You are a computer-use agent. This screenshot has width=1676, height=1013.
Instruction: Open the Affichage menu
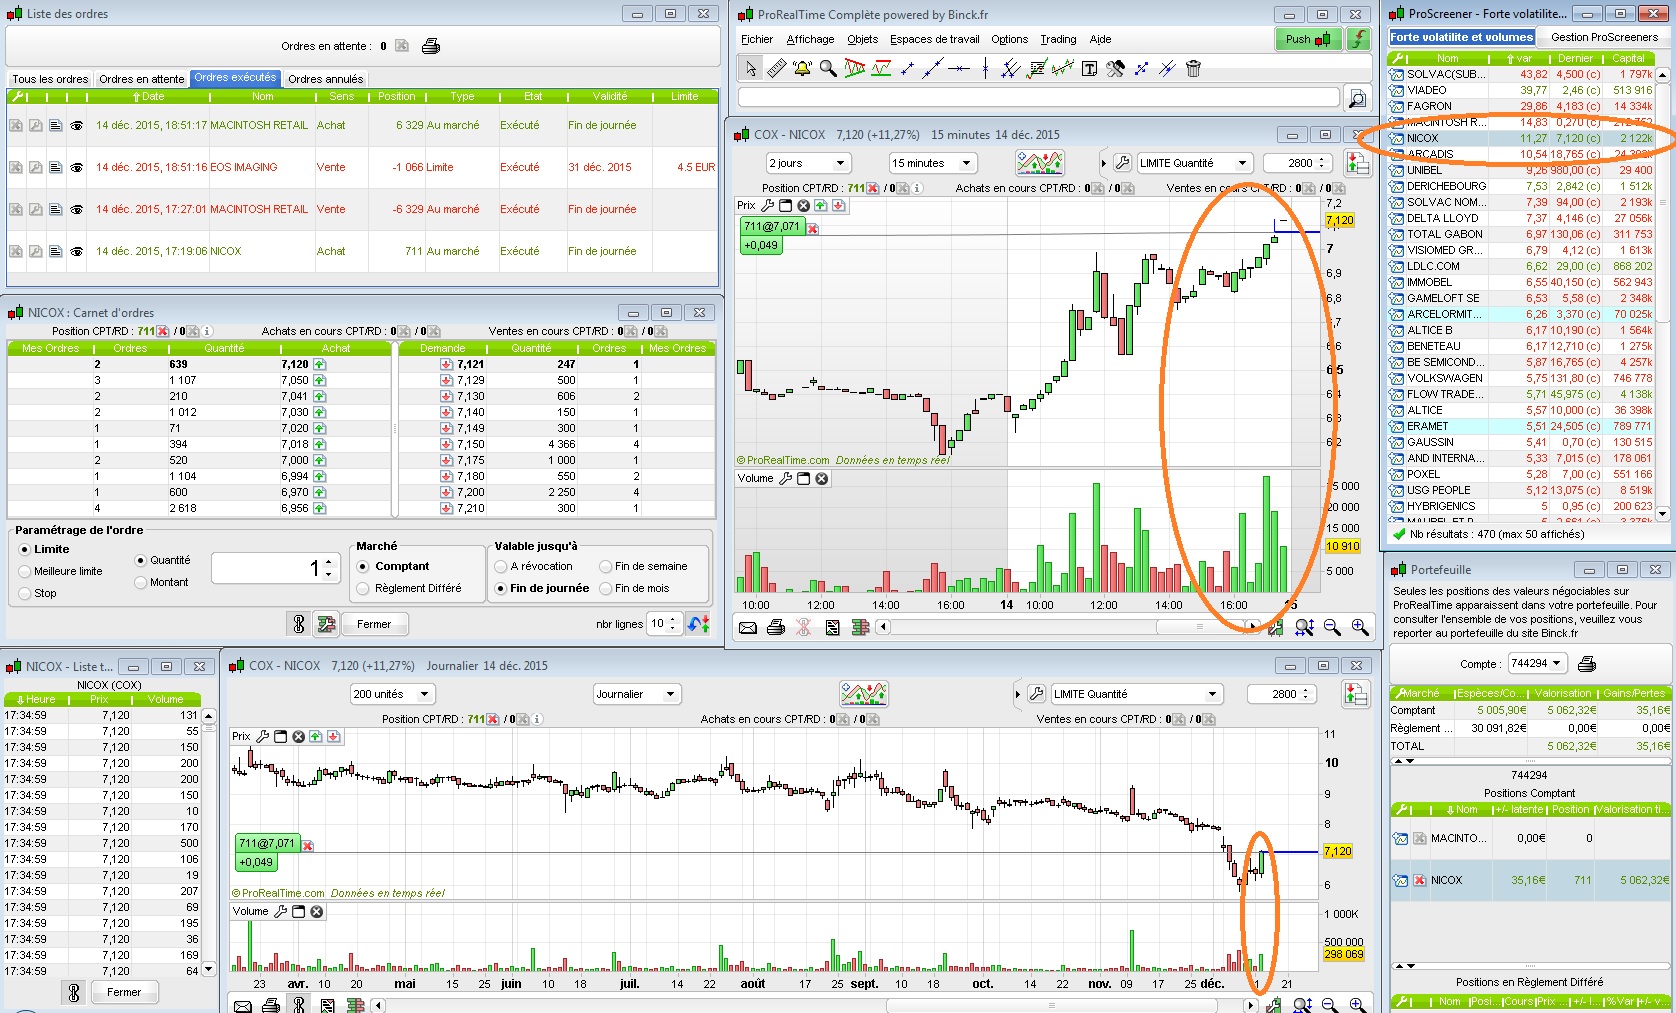pos(810,39)
